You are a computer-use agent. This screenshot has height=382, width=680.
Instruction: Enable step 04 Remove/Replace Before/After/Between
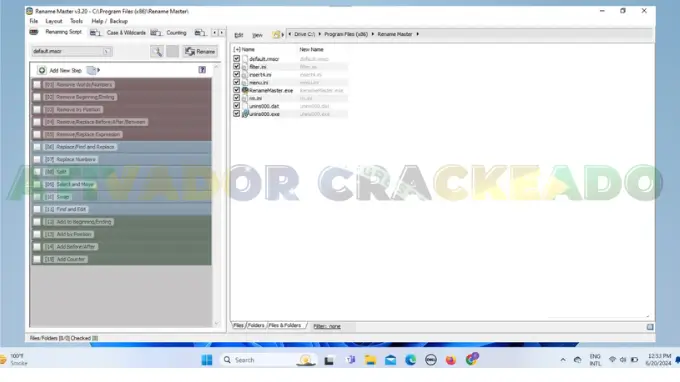[37, 122]
